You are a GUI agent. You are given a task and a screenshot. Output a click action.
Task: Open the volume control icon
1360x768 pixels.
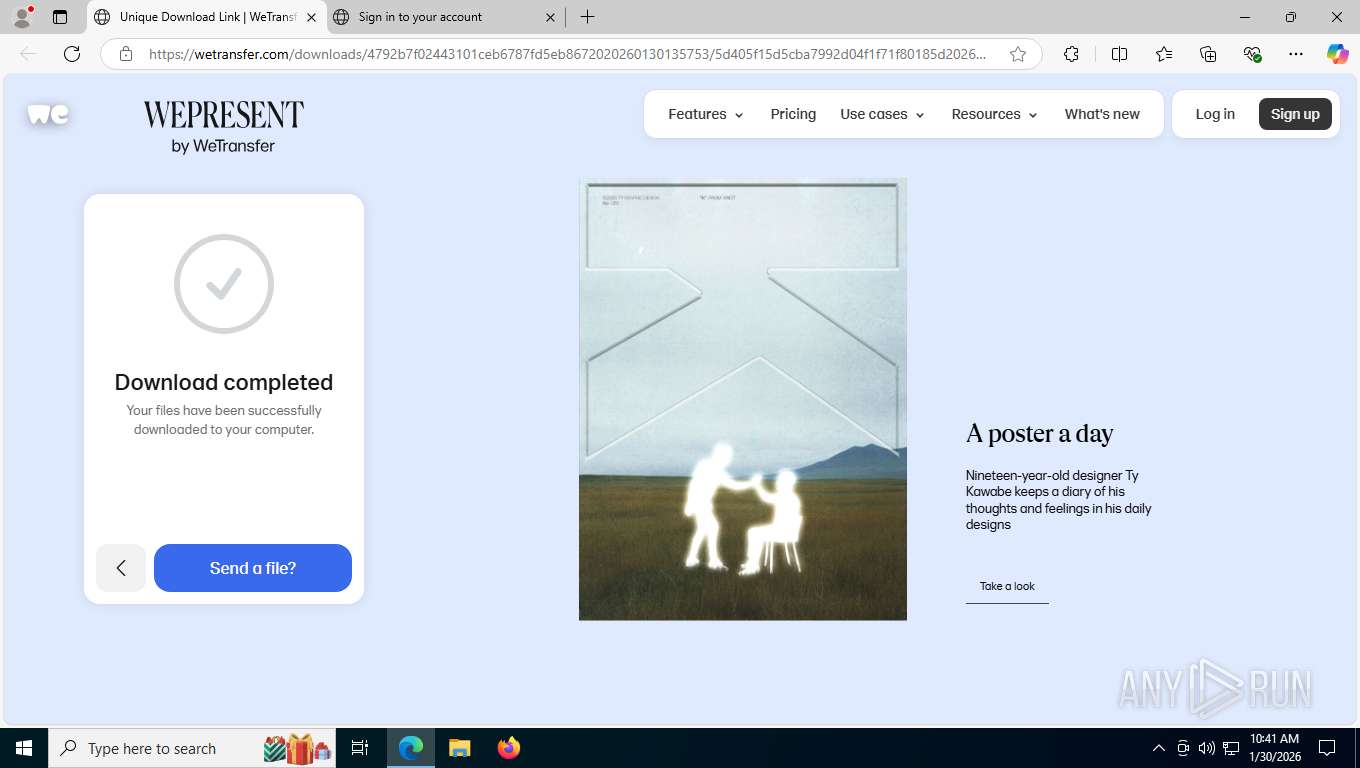[x=1207, y=748]
